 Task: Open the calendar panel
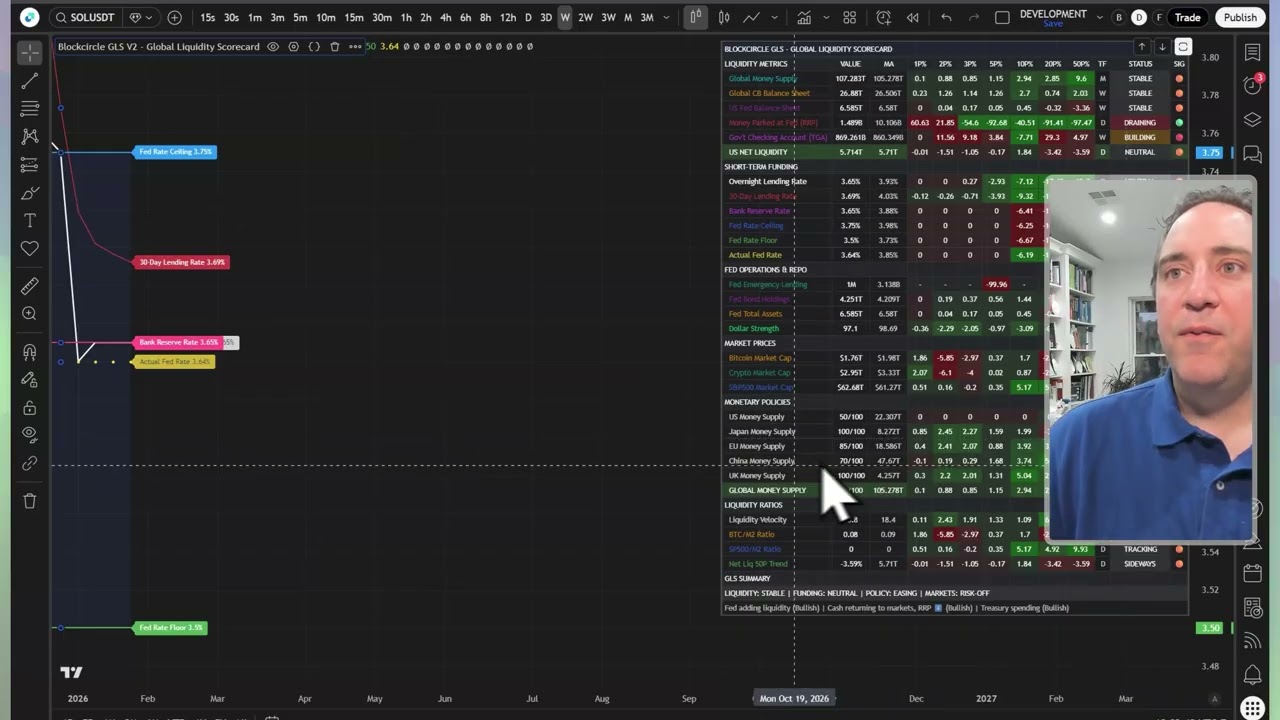click(x=1253, y=573)
